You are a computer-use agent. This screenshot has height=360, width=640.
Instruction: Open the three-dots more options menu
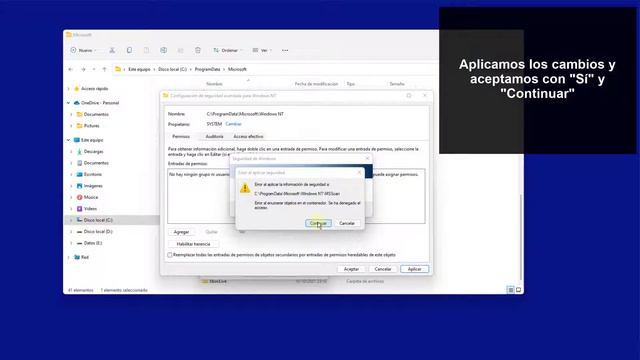point(285,50)
